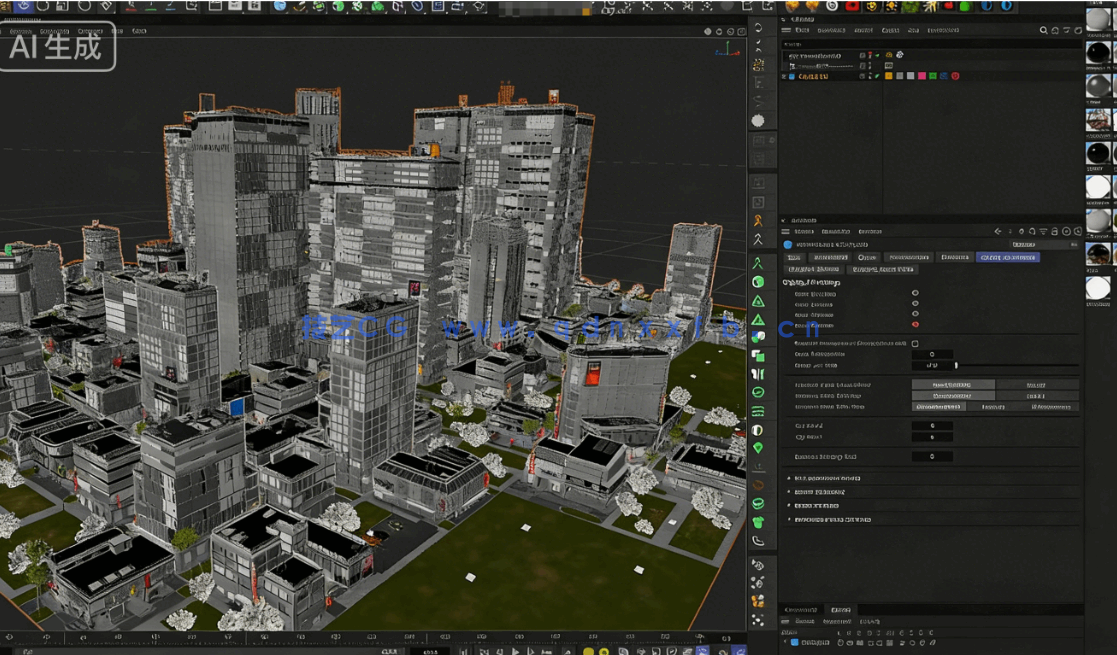1117x655 pixels.
Task: Enable the checkbox in the attribute settings panel
Action: point(915,343)
